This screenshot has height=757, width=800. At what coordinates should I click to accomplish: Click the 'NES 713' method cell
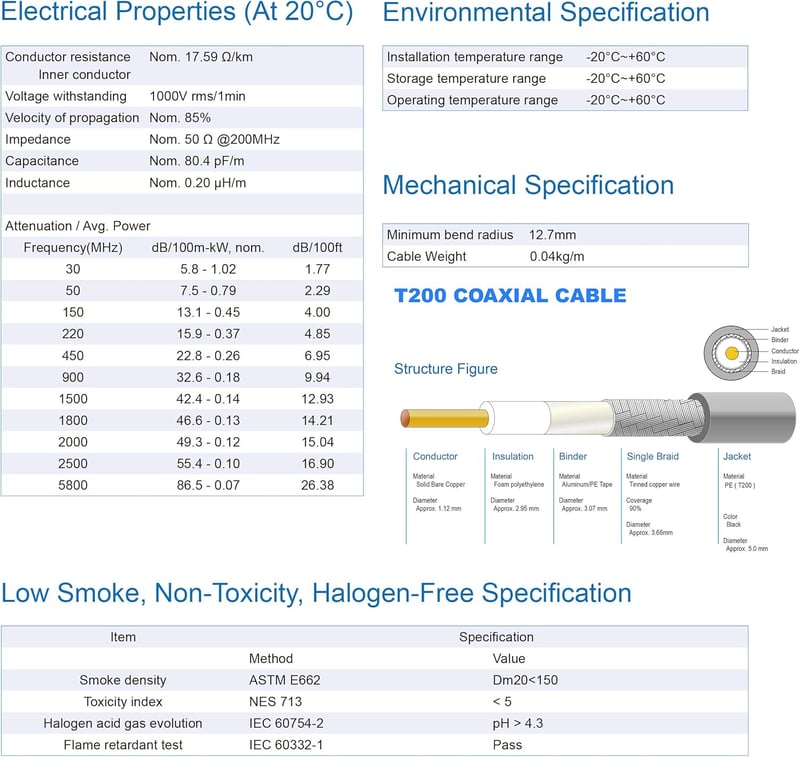[276, 702]
